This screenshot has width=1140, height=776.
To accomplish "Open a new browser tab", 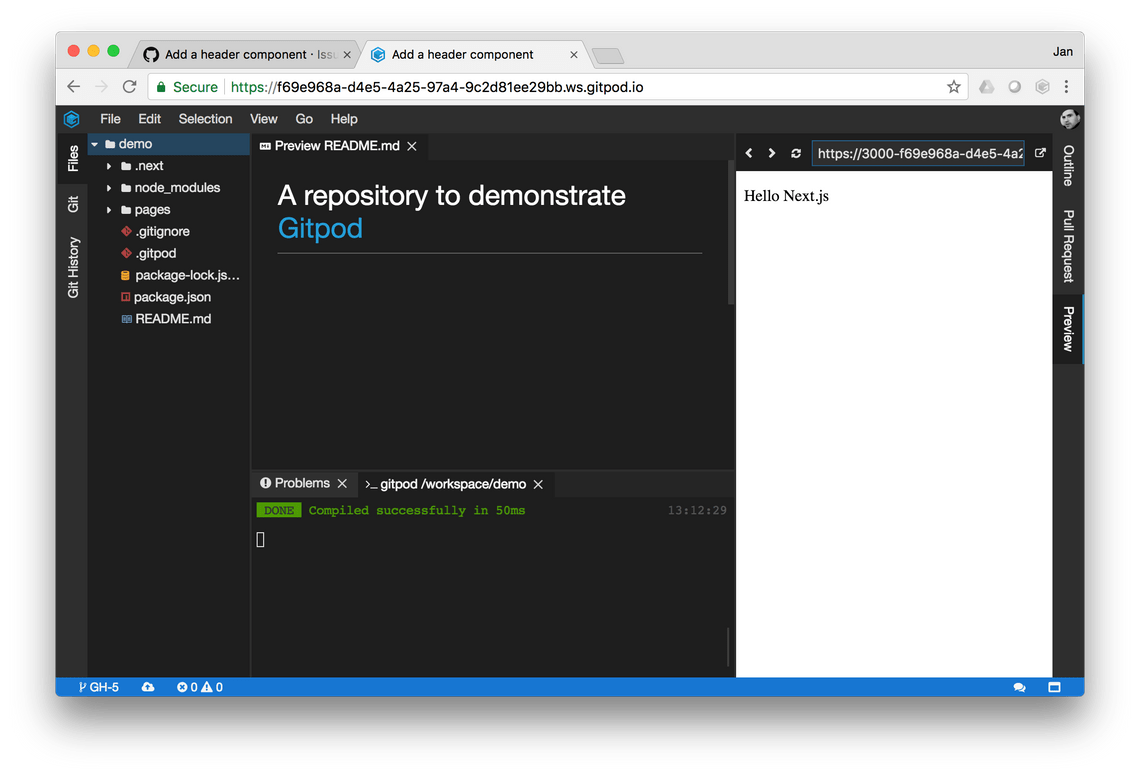I will point(608,55).
